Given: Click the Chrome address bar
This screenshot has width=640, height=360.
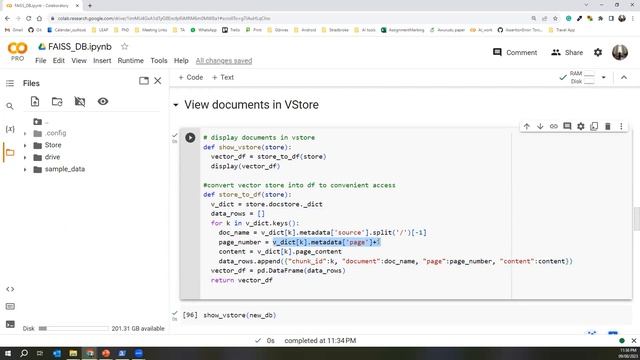Looking at the screenshot, I should pos(286,18).
